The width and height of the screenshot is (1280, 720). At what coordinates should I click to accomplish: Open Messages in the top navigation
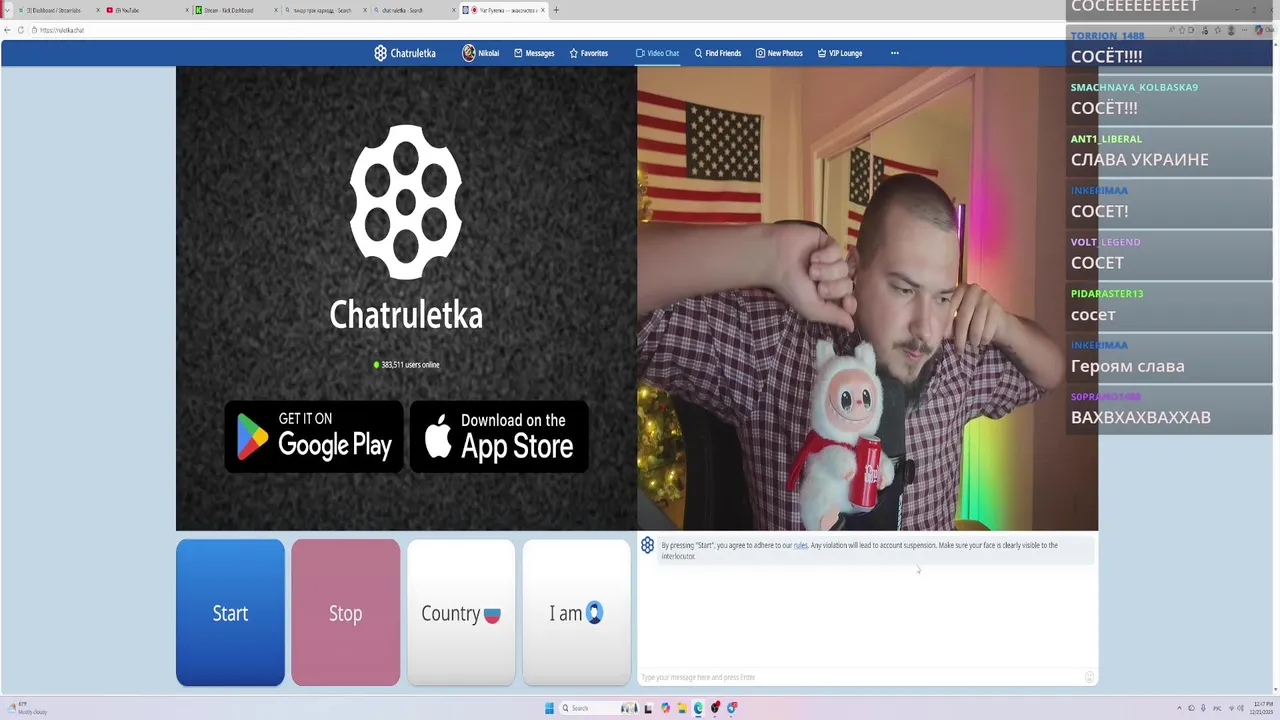click(x=534, y=53)
